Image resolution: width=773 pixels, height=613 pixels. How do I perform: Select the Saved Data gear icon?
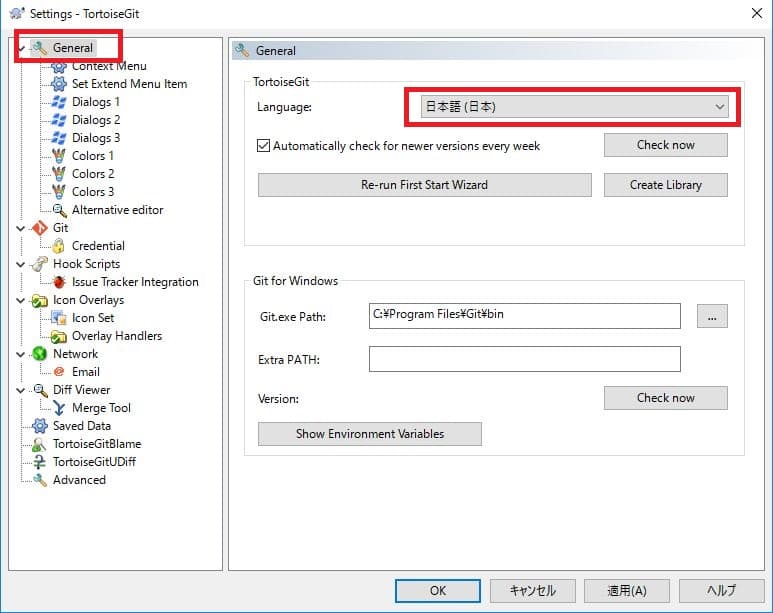point(40,426)
